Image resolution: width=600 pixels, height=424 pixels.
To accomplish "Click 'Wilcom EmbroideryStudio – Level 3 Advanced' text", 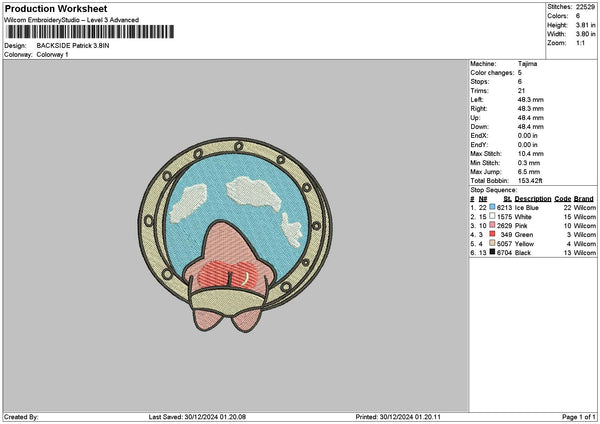I will (x=72, y=20).
